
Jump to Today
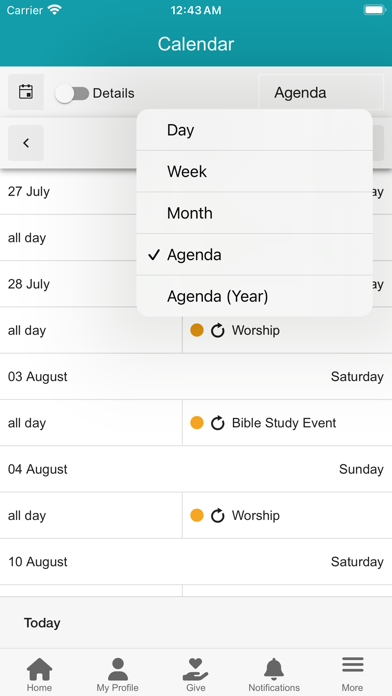[42, 623]
